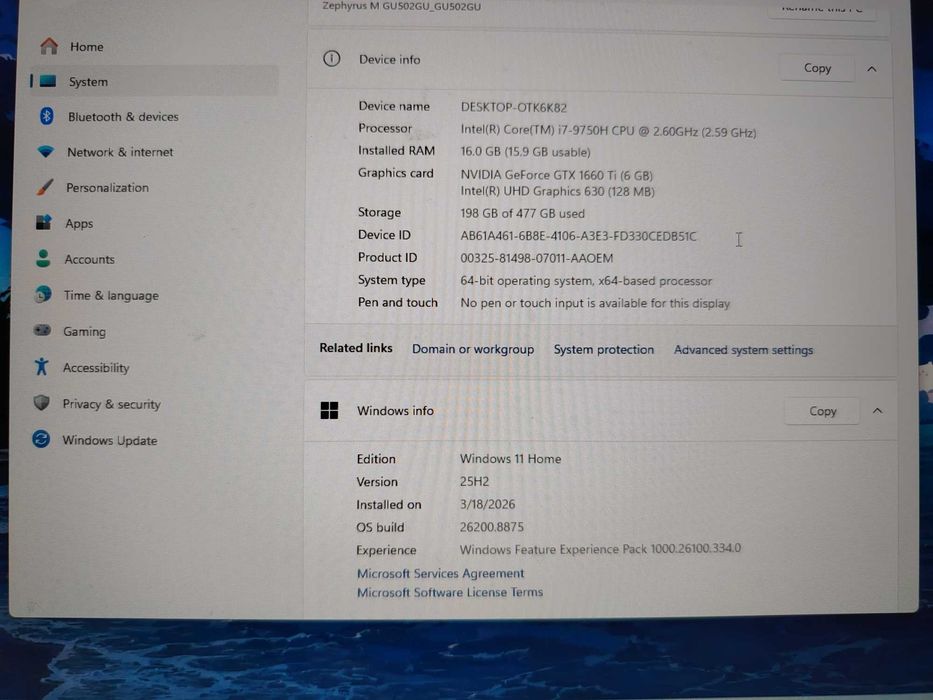Open the Accounts person icon
Viewport: 933px width, 700px height.
(43, 258)
